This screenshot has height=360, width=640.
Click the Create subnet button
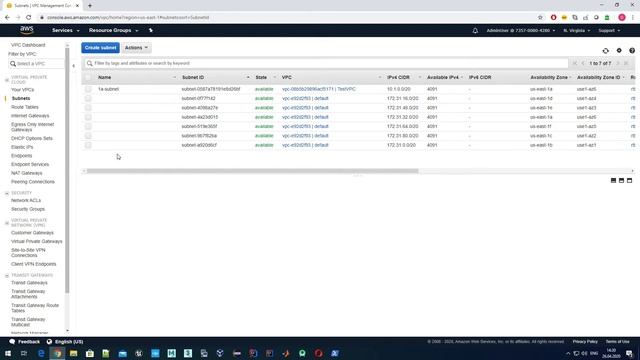pos(100,48)
